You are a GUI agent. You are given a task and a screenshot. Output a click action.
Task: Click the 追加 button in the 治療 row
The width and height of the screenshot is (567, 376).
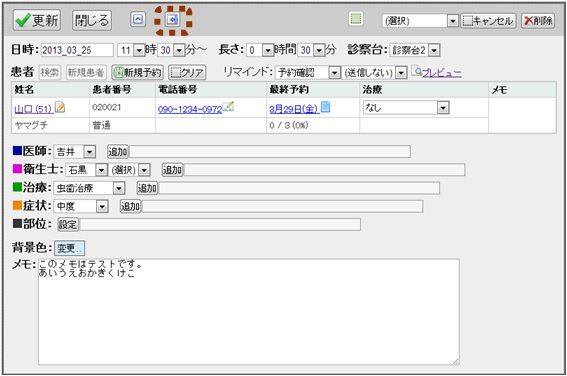tap(147, 188)
